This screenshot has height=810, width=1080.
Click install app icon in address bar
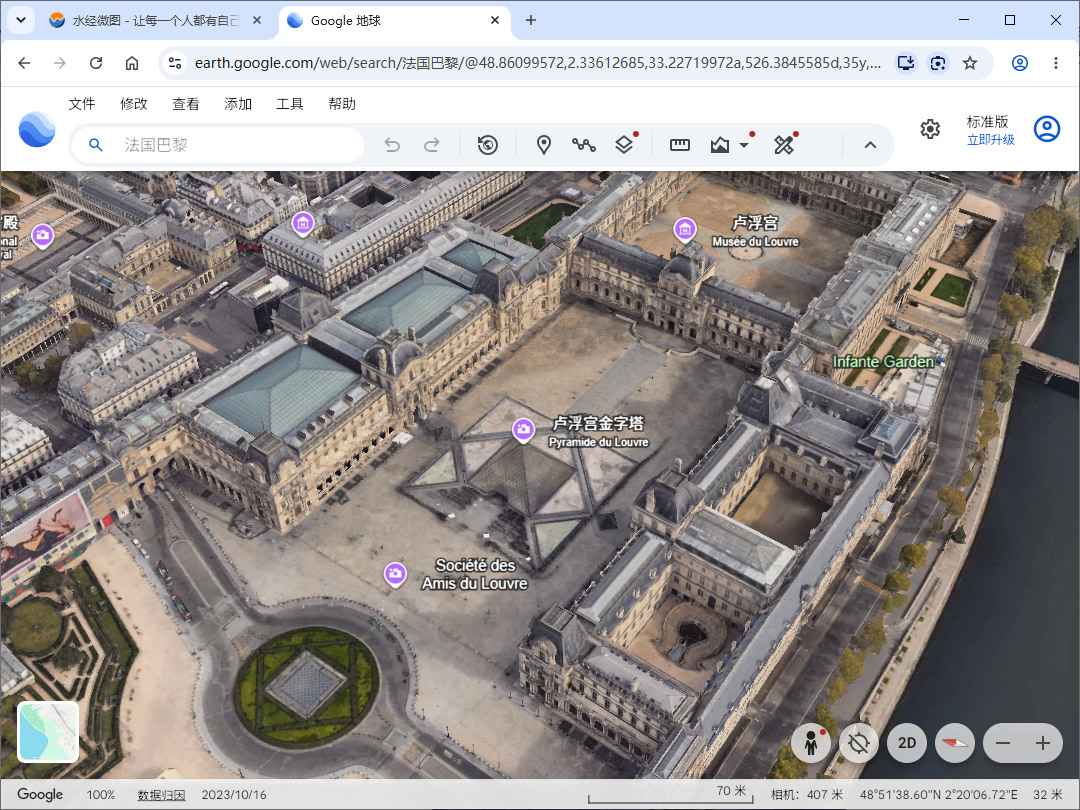click(906, 63)
